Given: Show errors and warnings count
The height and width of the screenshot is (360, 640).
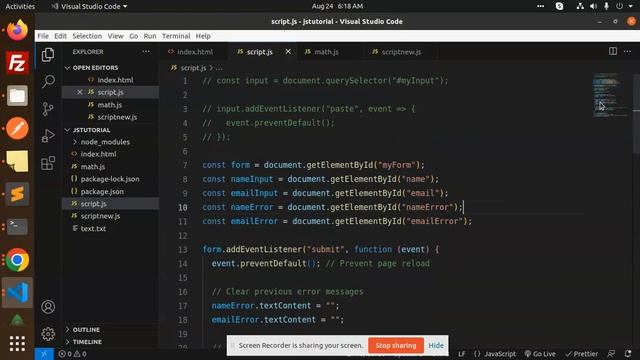Looking at the screenshot, I should point(72,354).
